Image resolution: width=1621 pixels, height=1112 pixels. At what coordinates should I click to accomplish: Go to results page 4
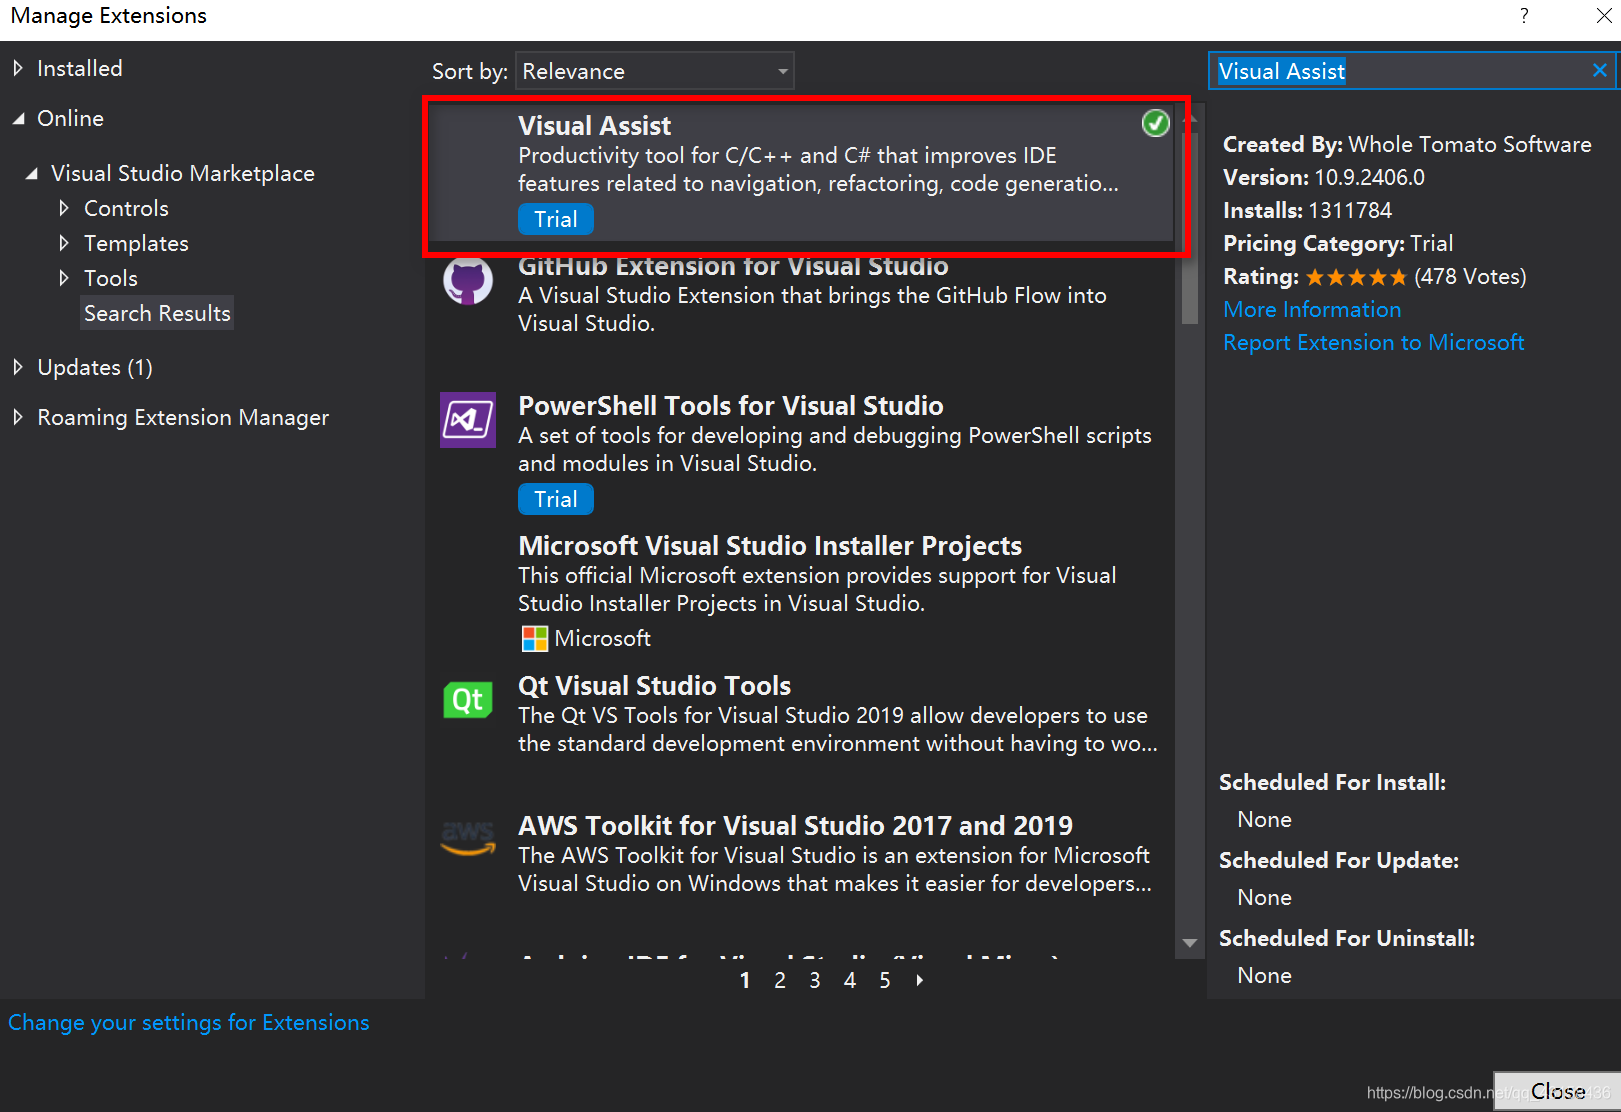pyautogui.click(x=850, y=980)
